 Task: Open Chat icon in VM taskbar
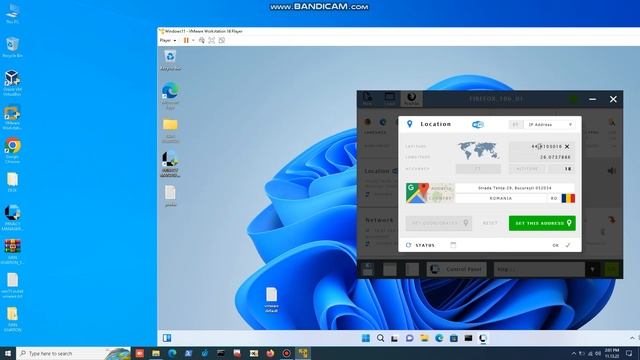410,338
